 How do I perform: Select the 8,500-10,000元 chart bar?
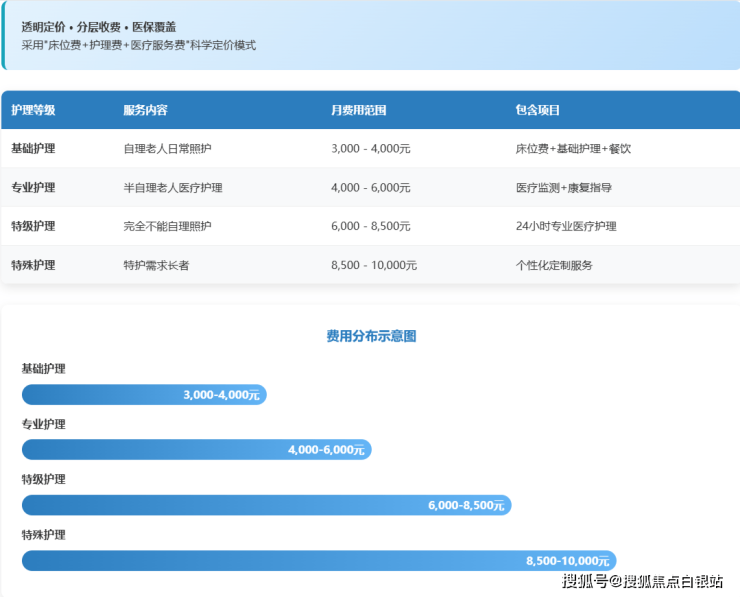point(319,561)
